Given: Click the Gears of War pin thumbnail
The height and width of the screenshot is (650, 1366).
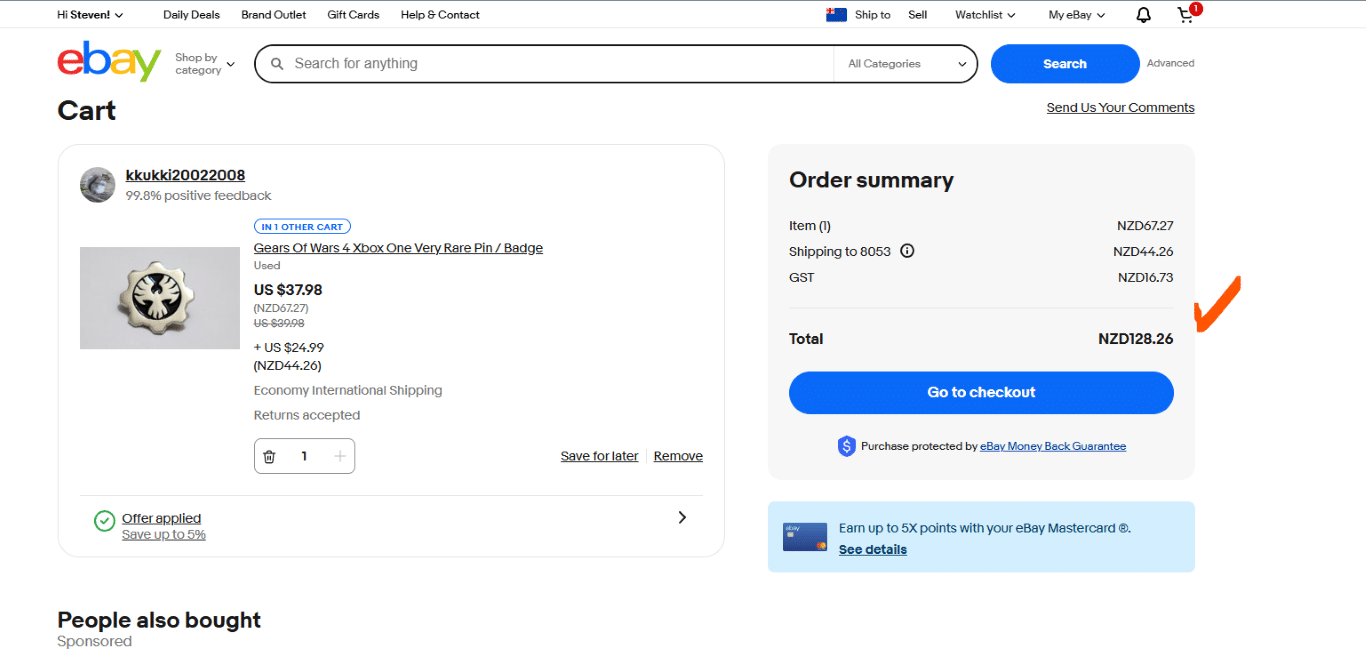Looking at the screenshot, I should point(160,298).
